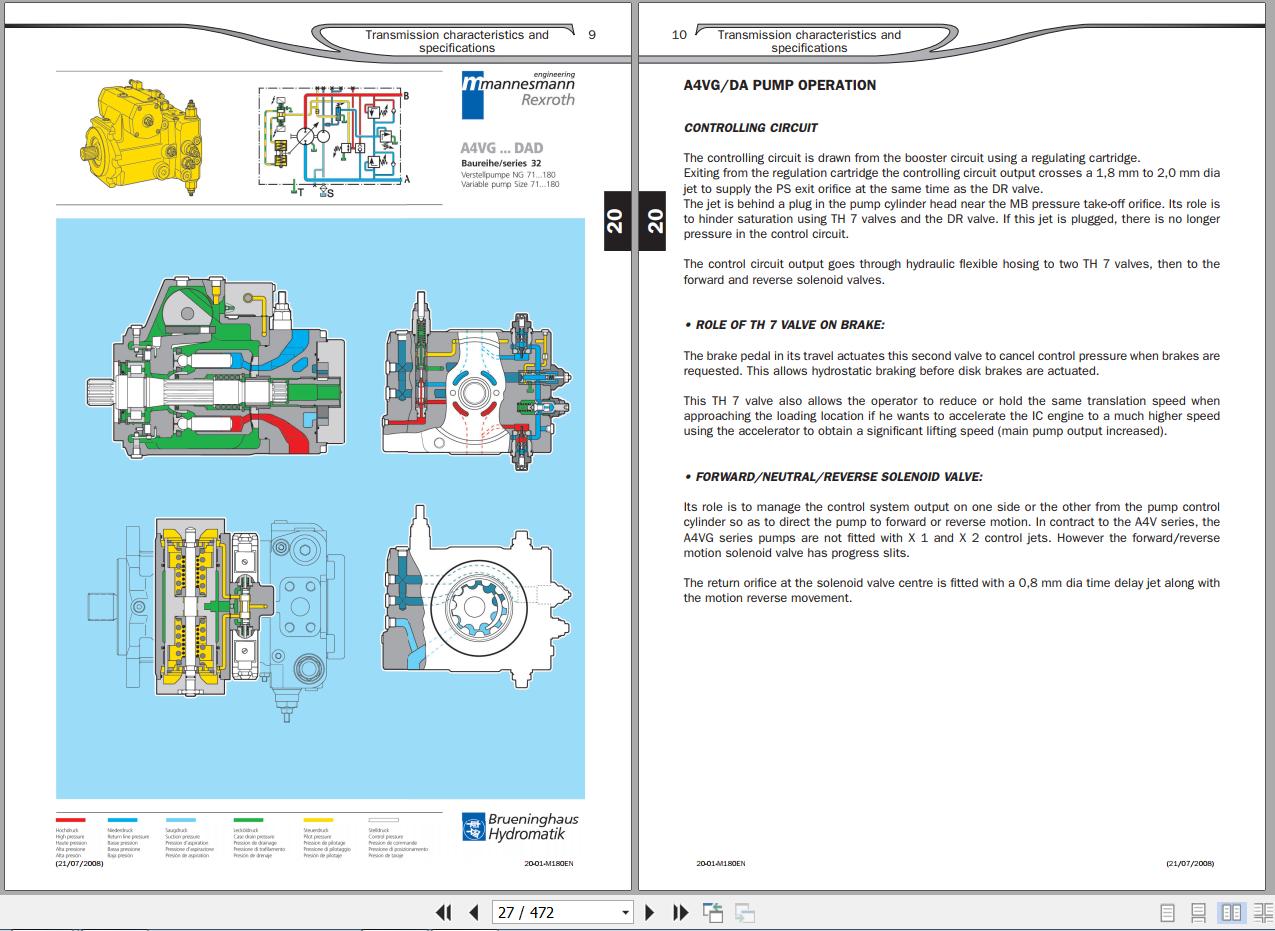Click 'Verstellpumpe NG 71...180' text

506,175
